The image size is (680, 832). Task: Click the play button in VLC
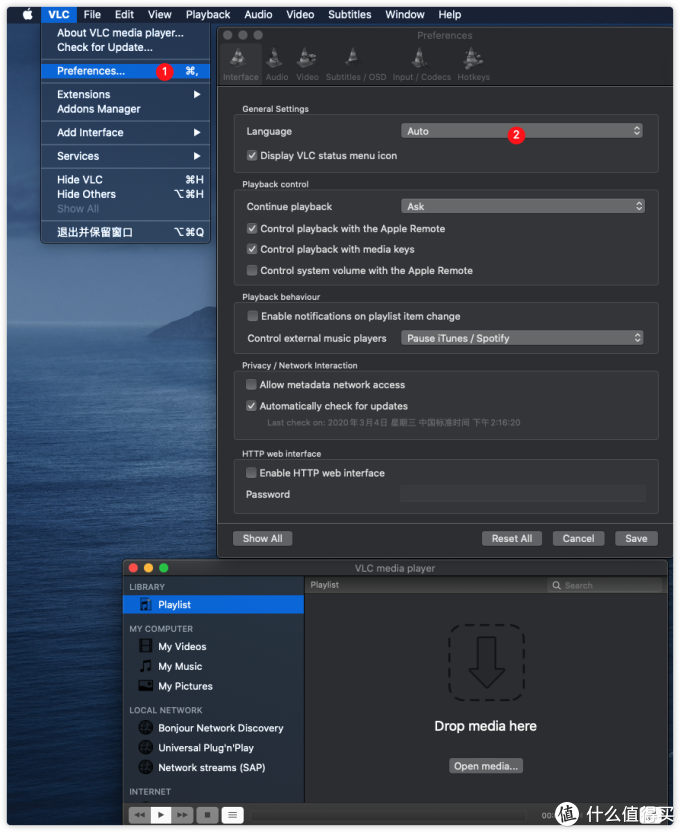(161, 814)
